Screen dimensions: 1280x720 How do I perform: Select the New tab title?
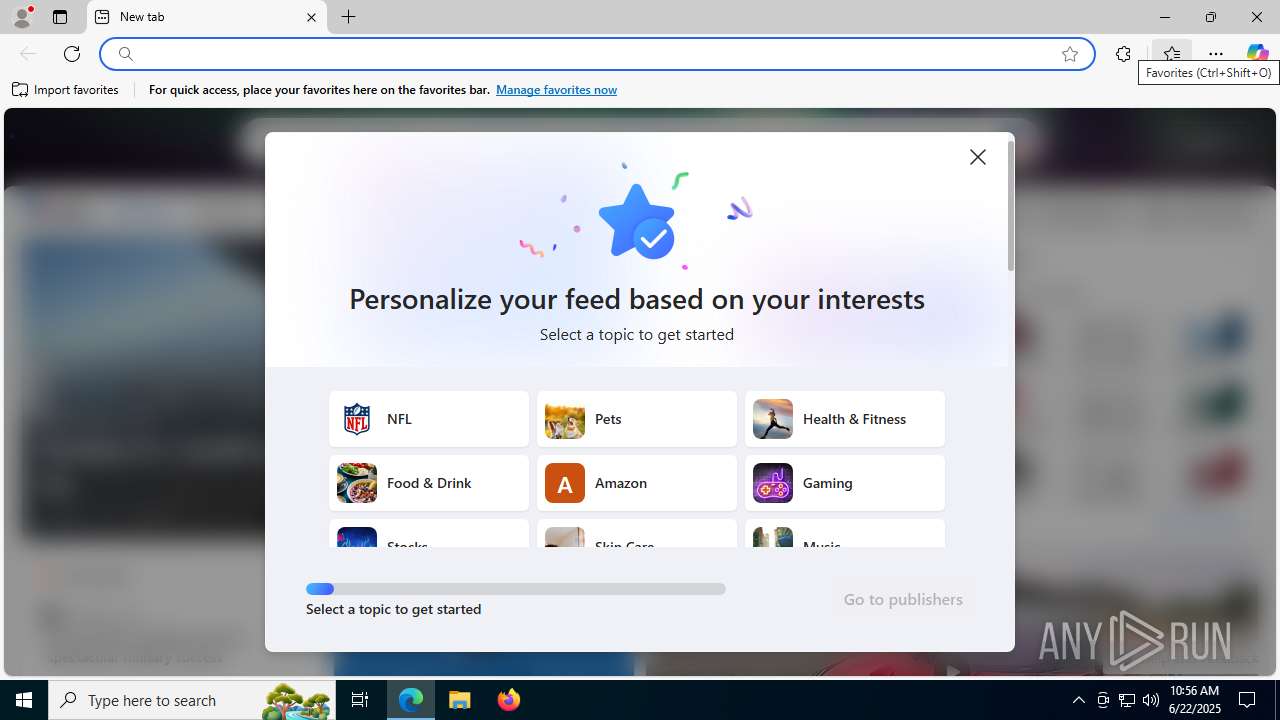point(142,17)
